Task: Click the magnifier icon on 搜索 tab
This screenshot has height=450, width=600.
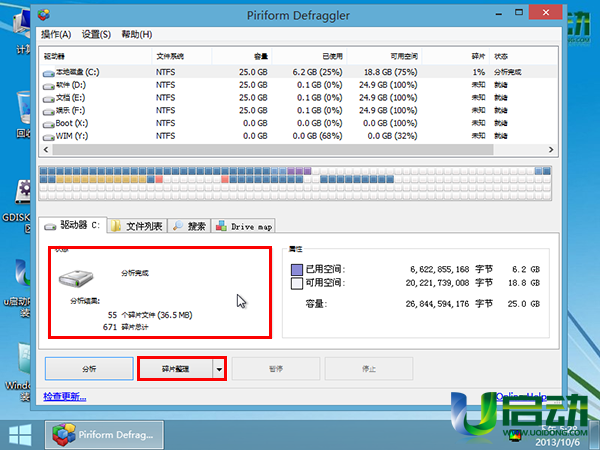Action: click(x=178, y=226)
